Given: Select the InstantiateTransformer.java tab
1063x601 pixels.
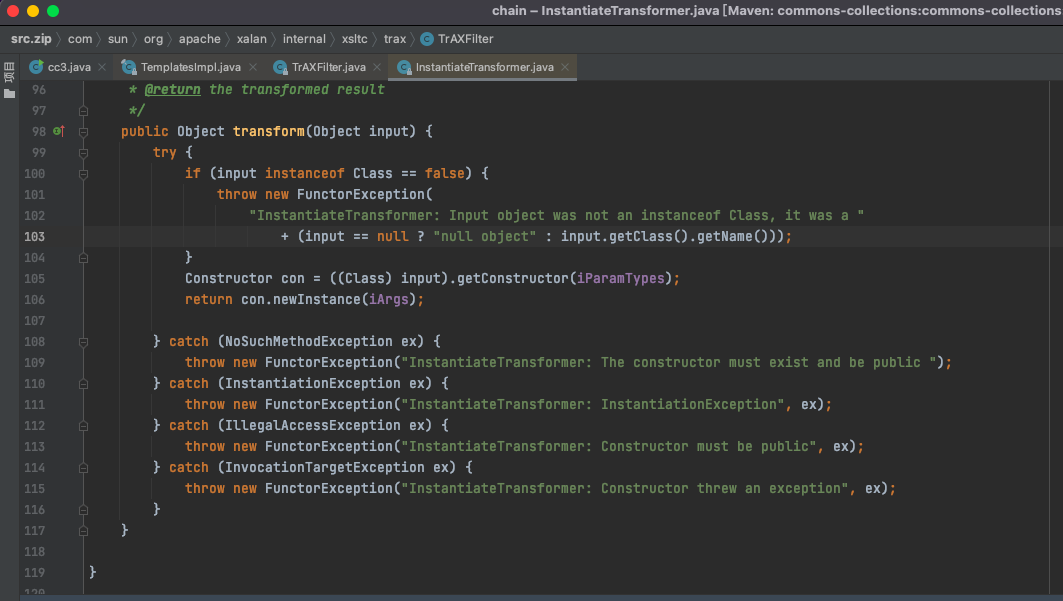Looking at the screenshot, I should point(484,67).
